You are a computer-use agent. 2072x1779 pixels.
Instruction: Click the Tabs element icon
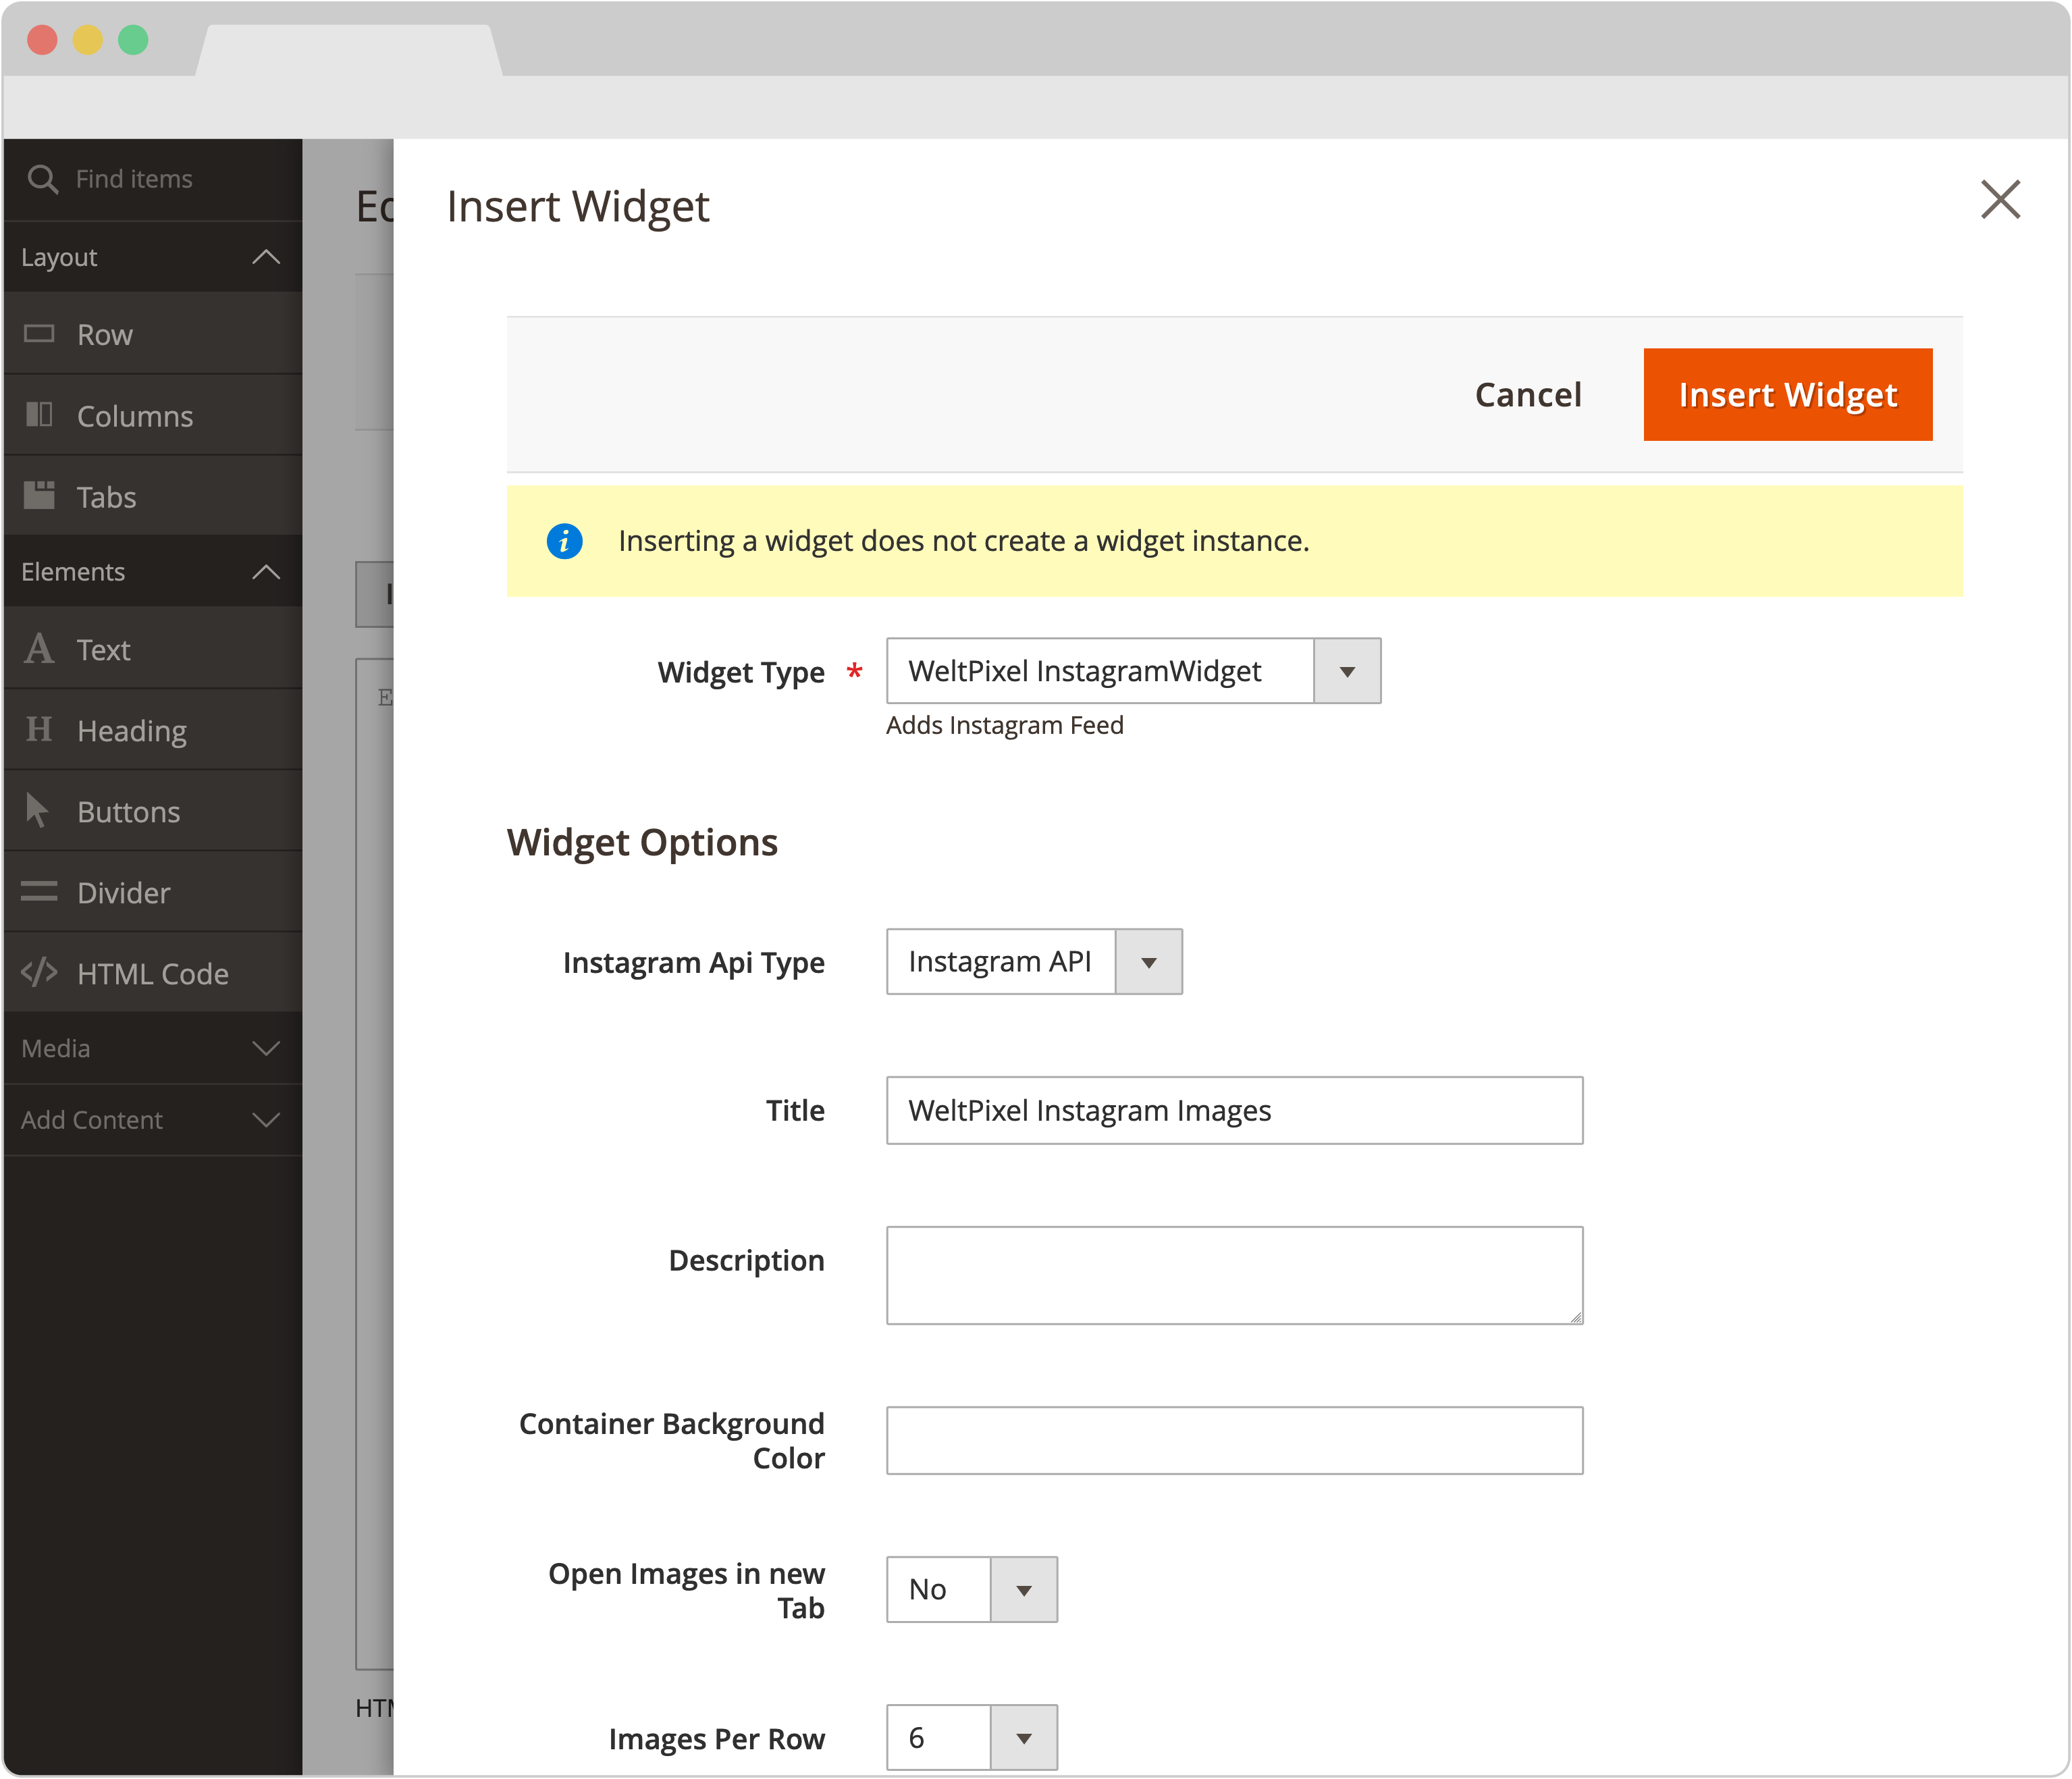[x=39, y=495]
